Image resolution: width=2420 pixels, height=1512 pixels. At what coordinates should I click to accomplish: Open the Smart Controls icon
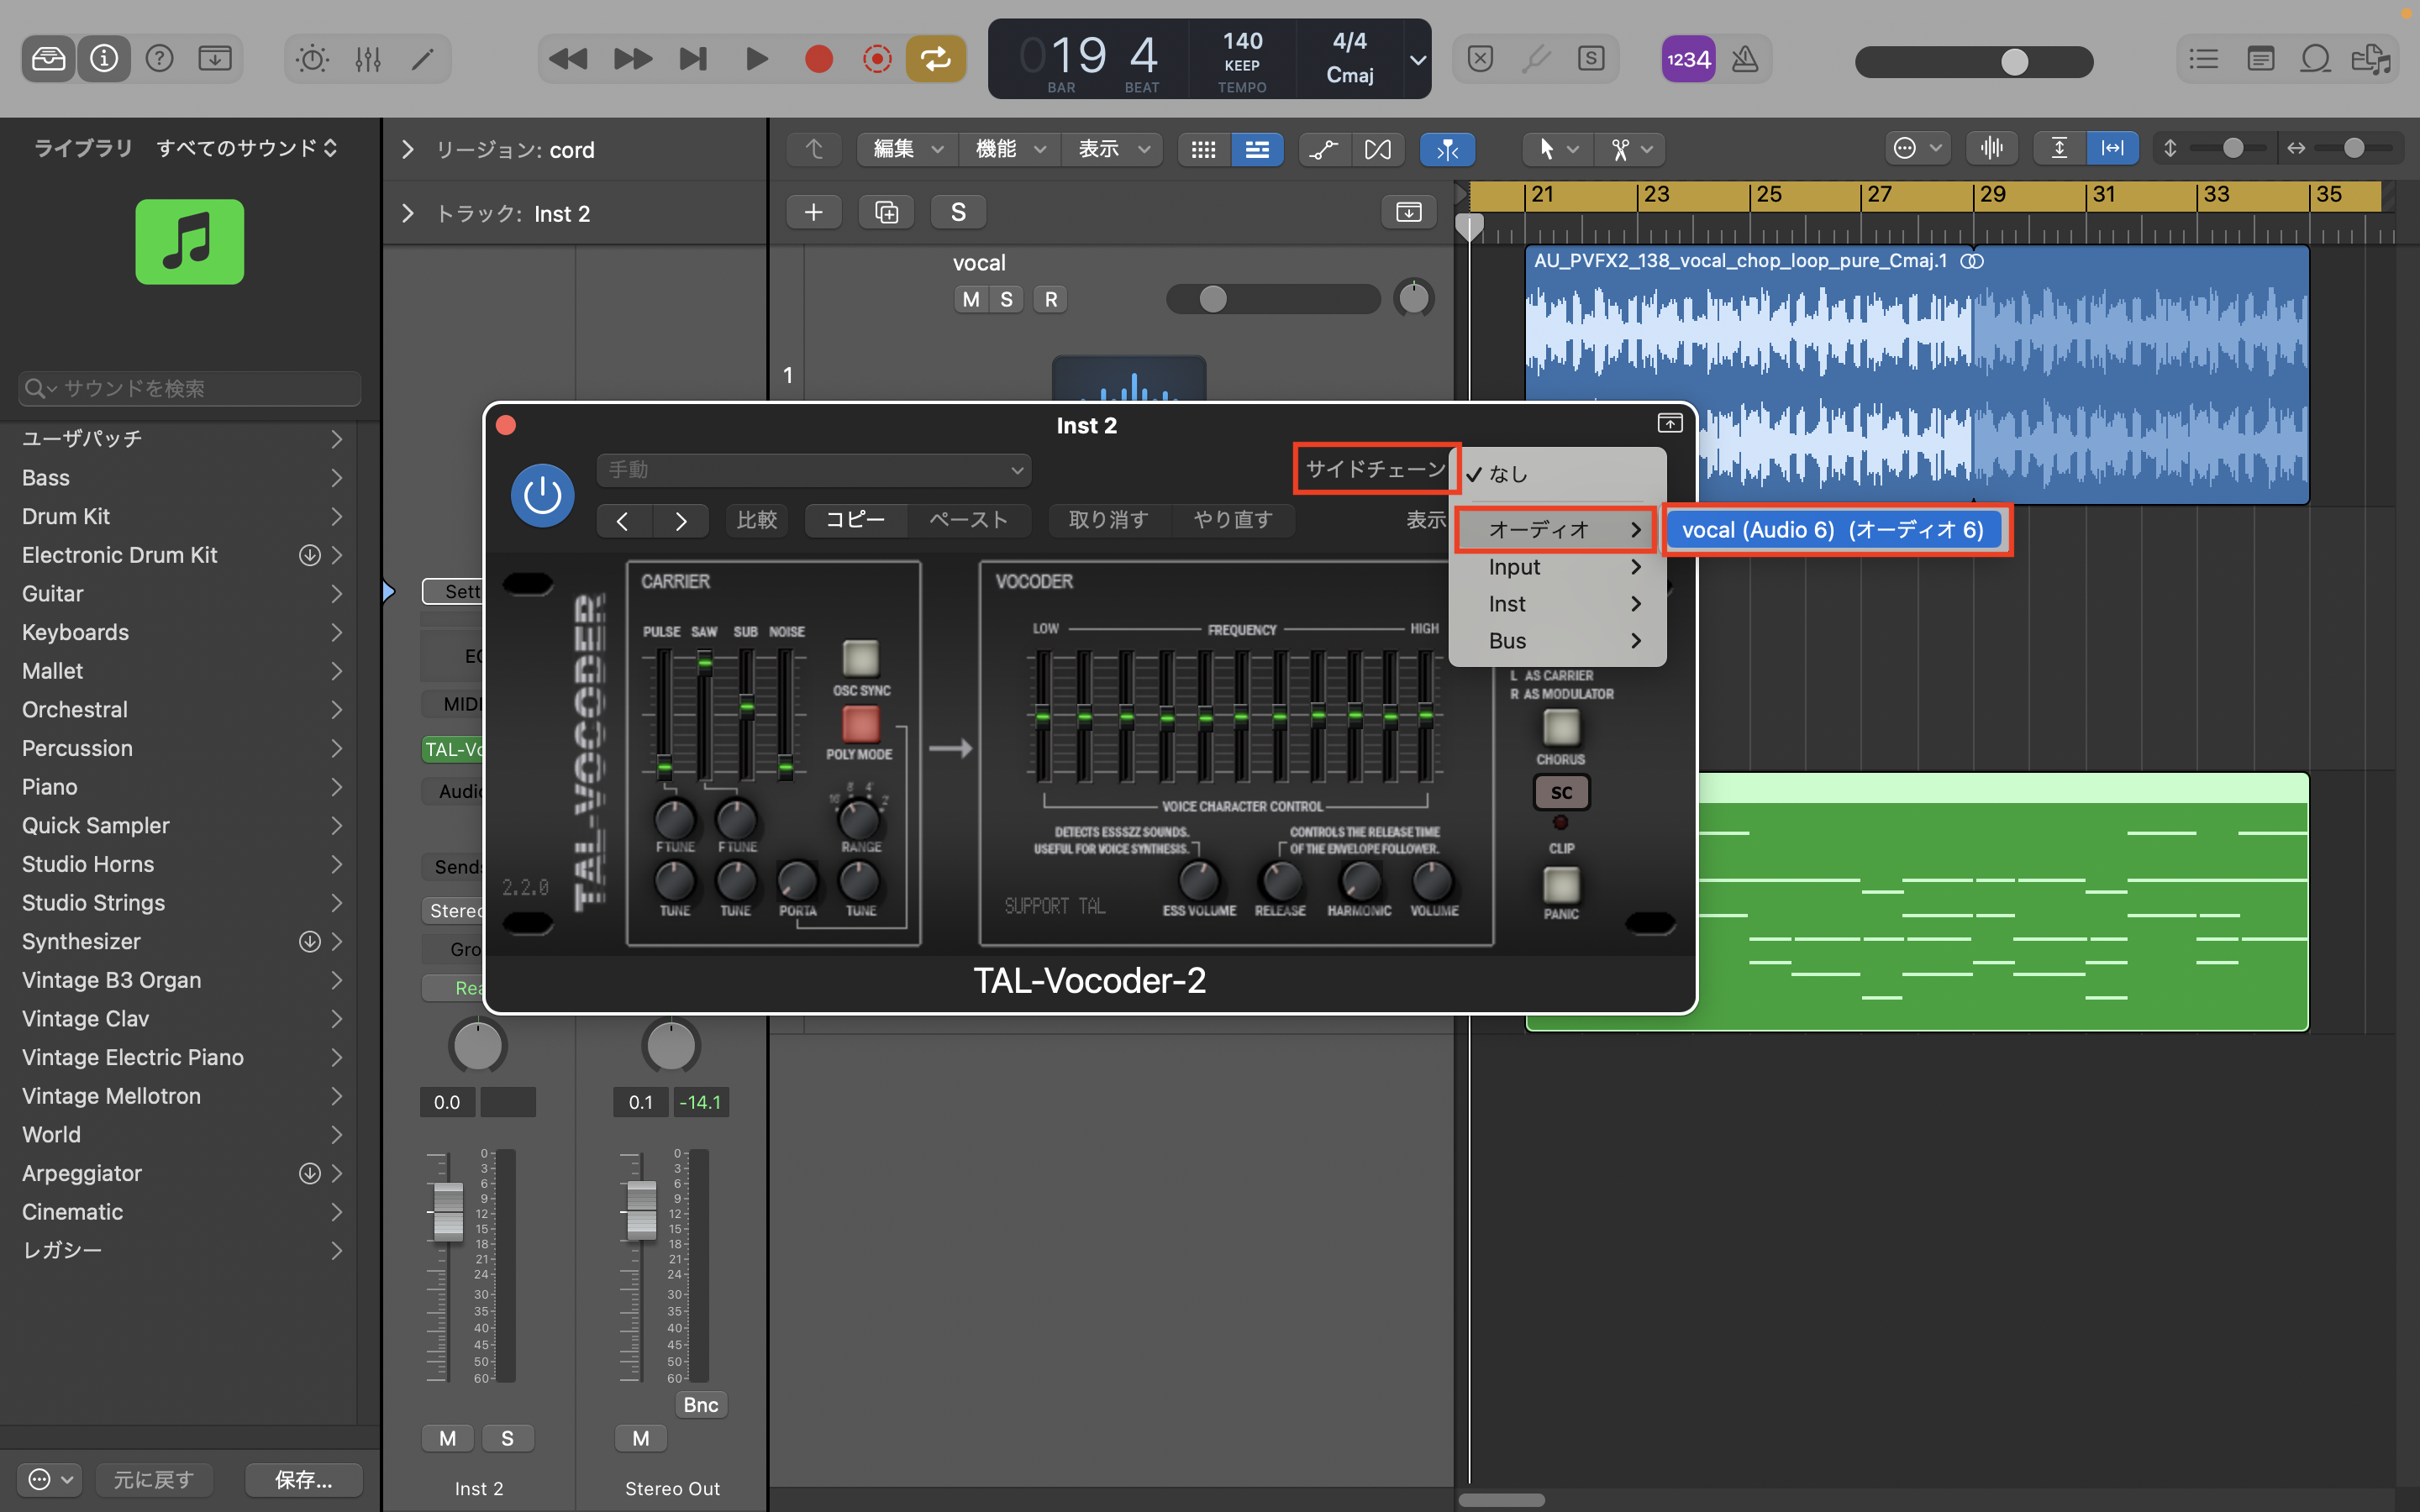click(313, 59)
